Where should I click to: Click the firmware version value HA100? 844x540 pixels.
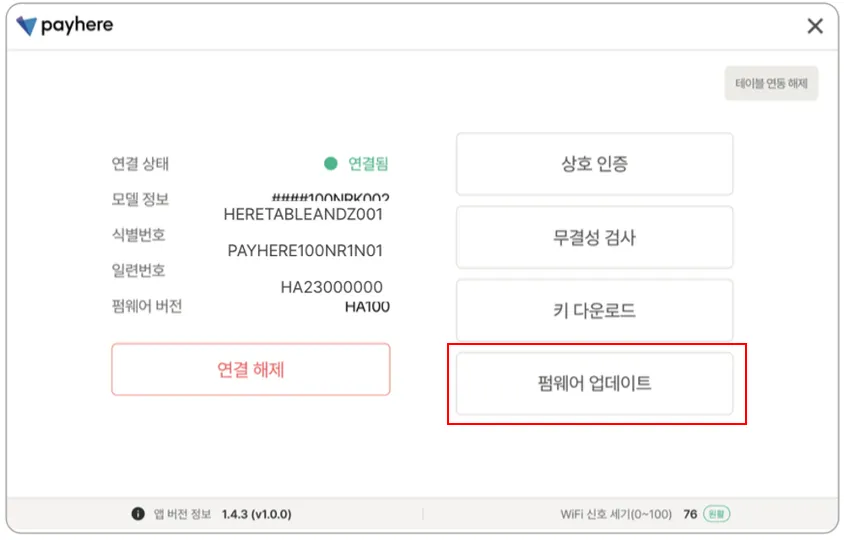[367, 307]
